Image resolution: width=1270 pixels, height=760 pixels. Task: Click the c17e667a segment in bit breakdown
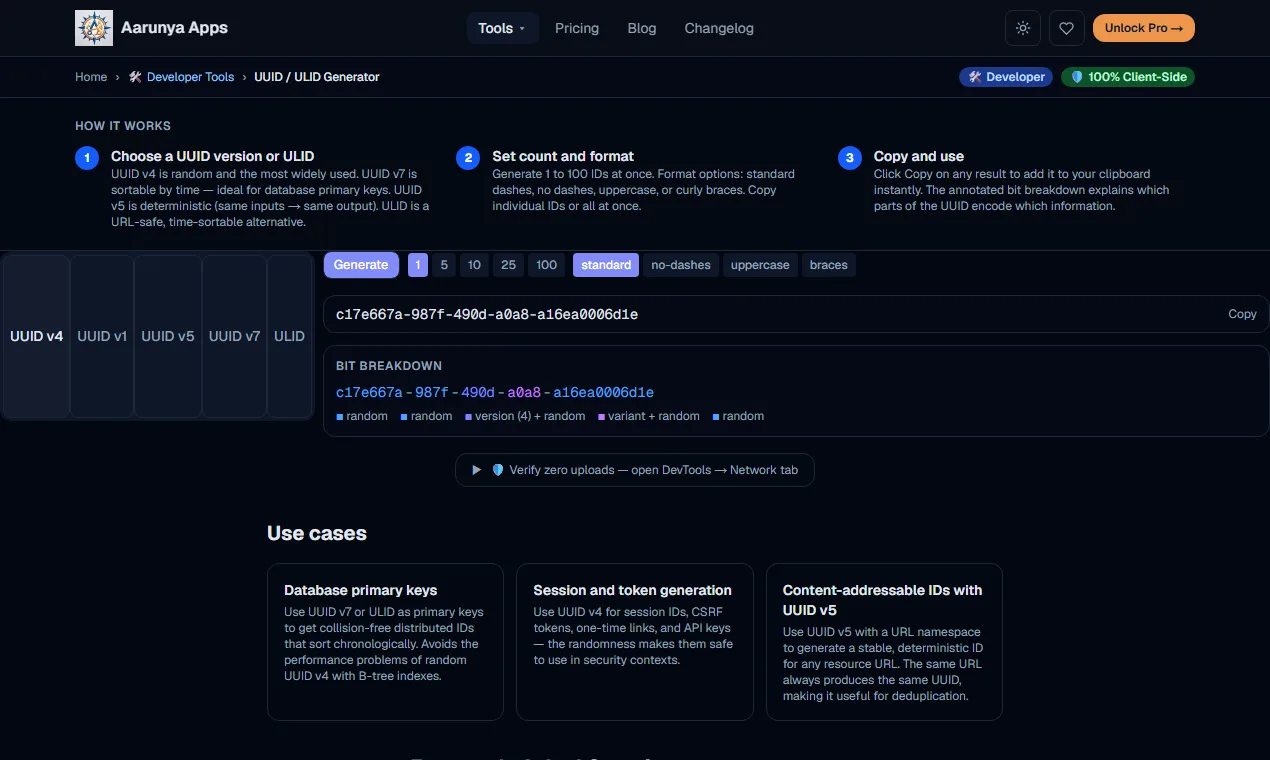click(369, 393)
